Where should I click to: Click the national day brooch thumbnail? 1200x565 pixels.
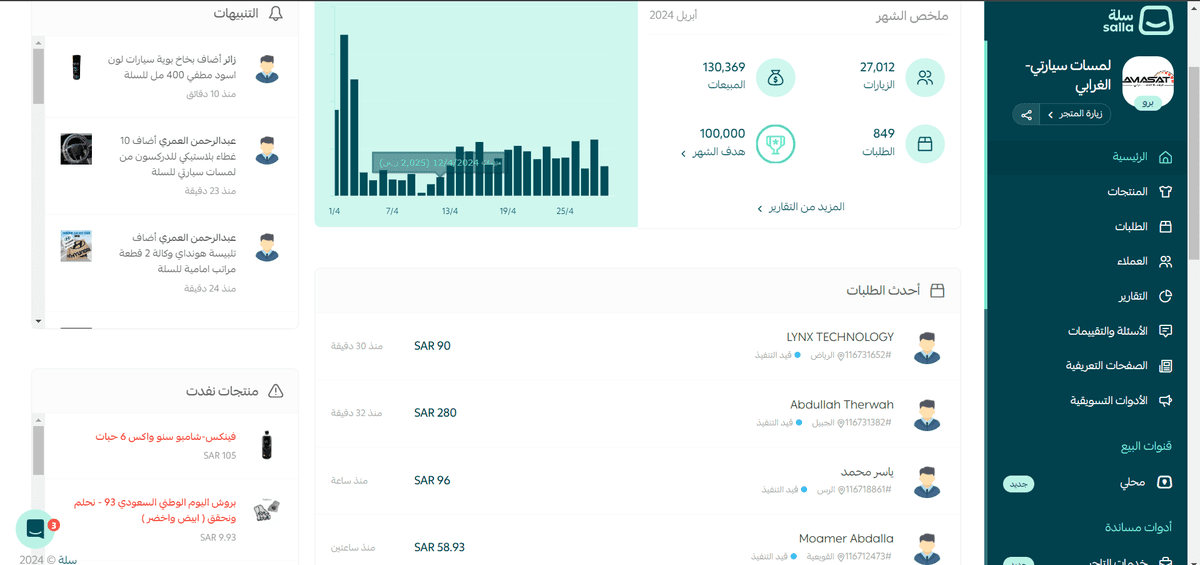pyautogui.click(x=266, y=510)
